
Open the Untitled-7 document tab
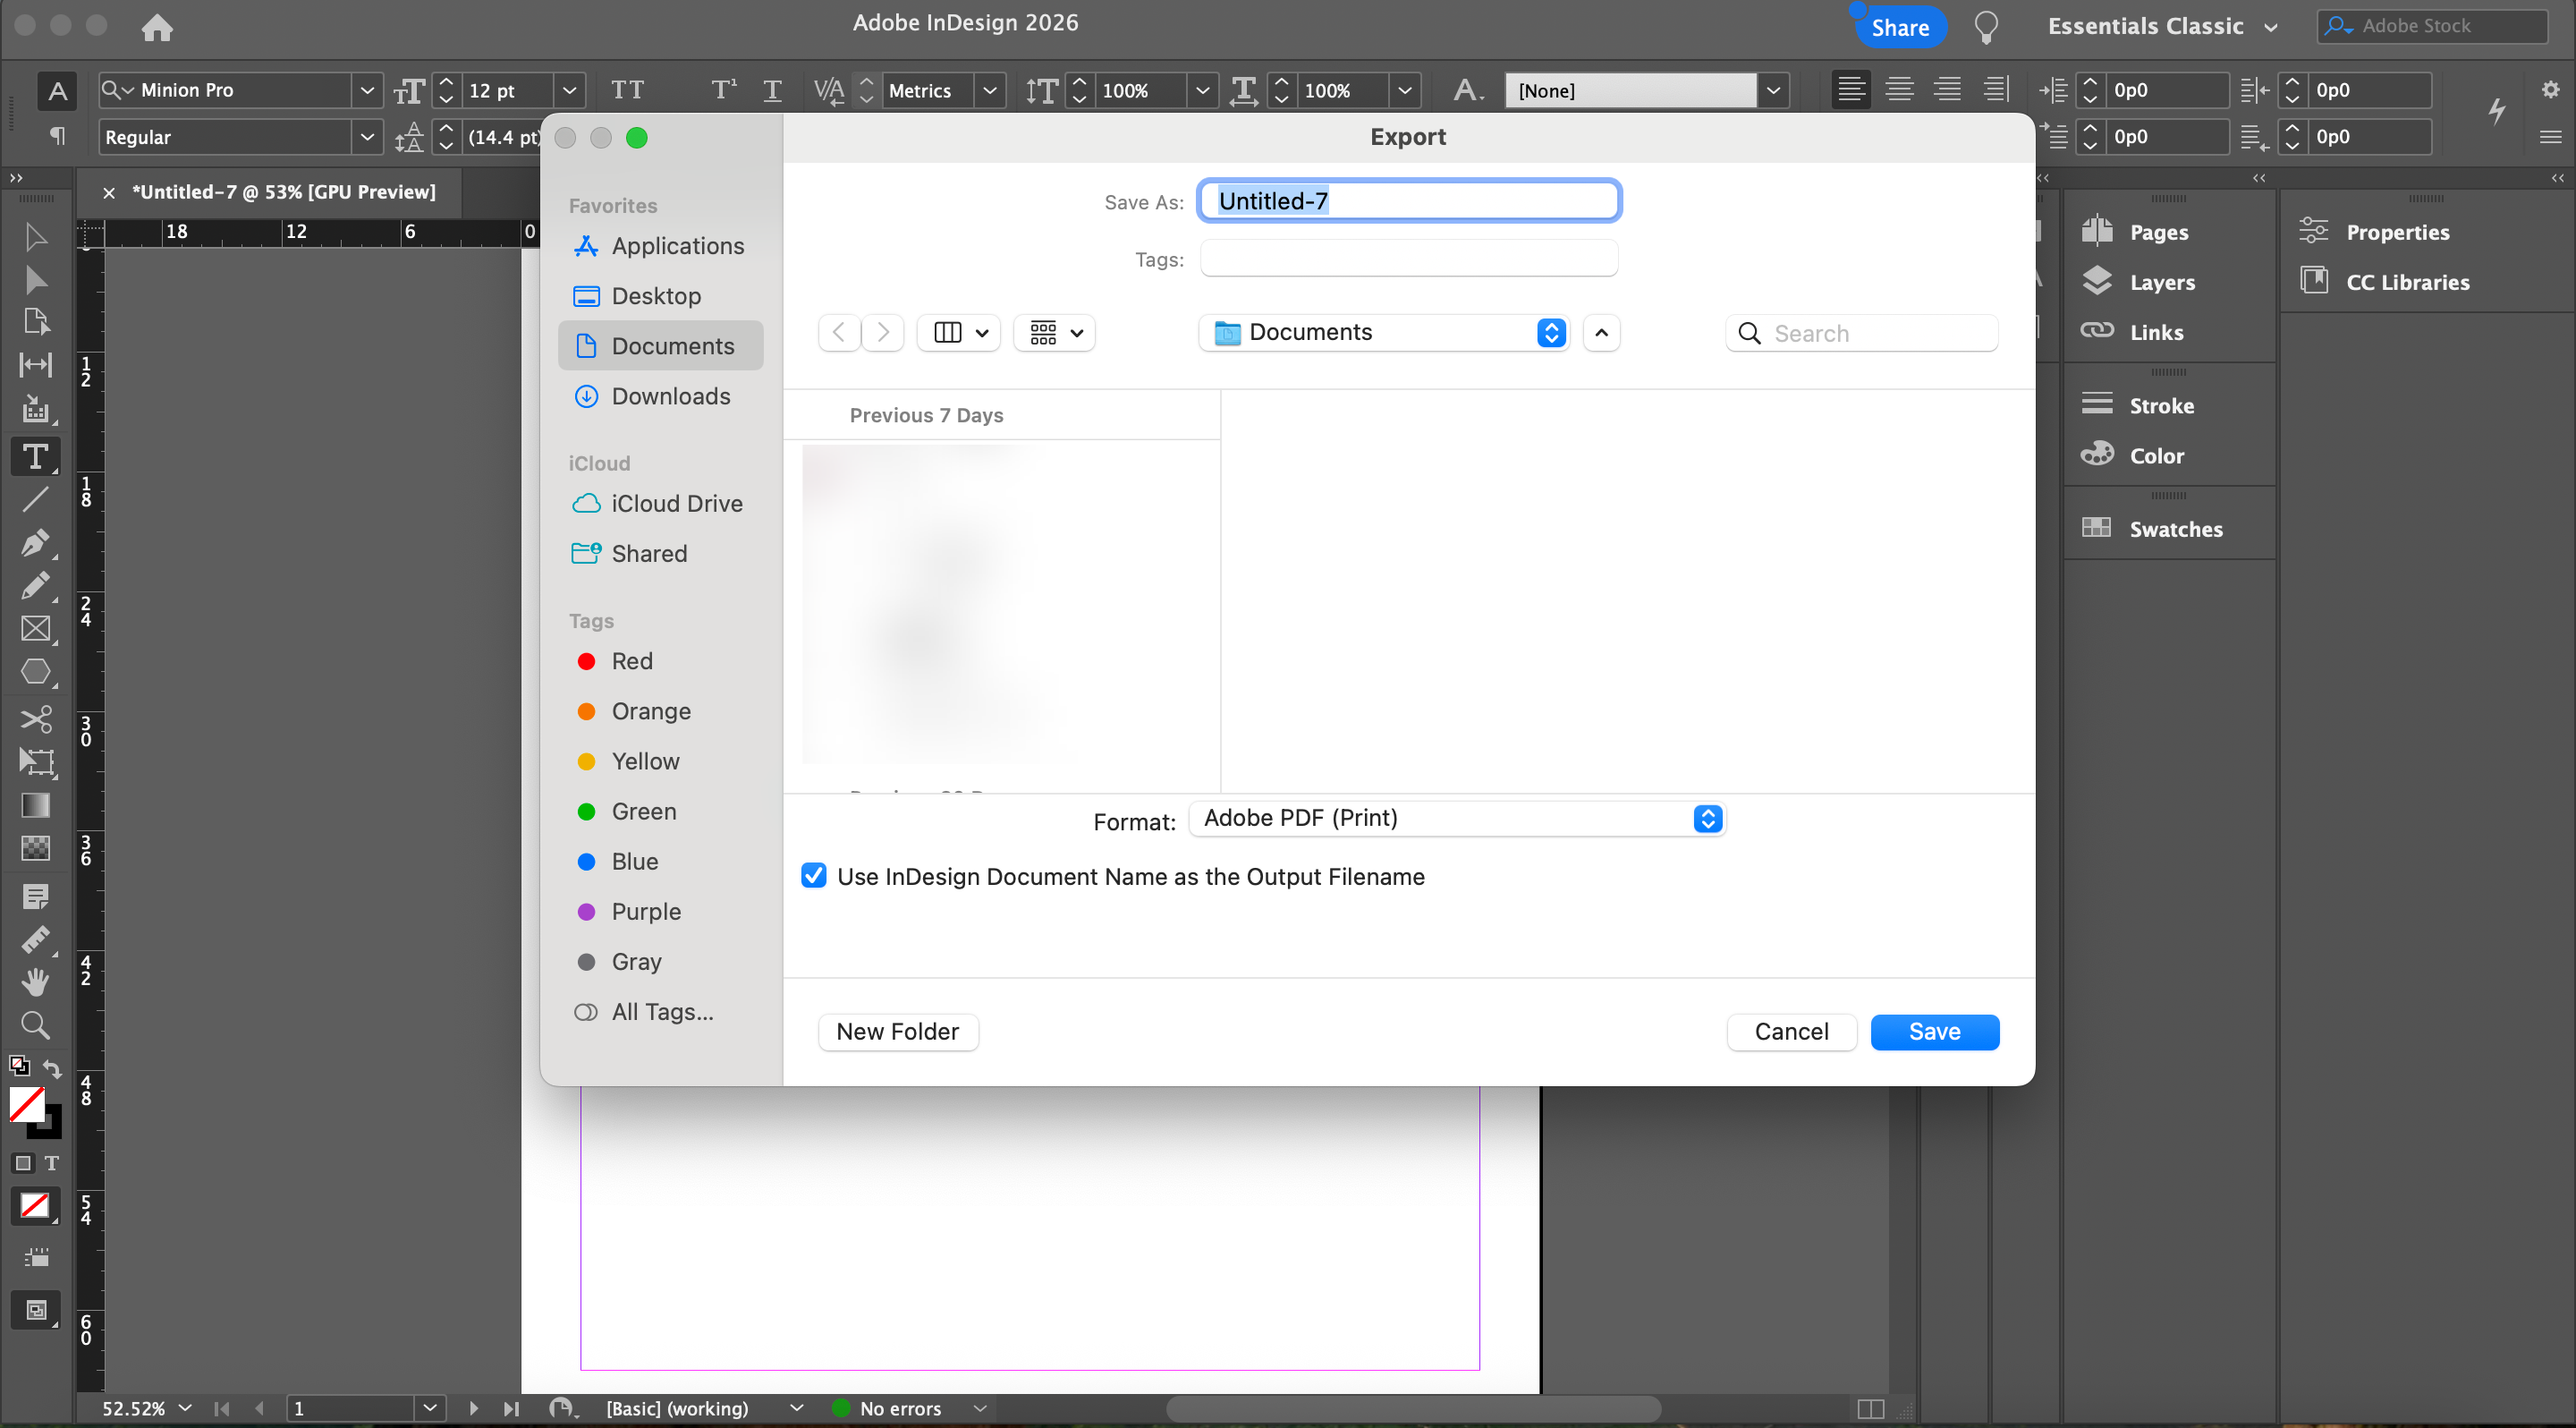(283, 192)
